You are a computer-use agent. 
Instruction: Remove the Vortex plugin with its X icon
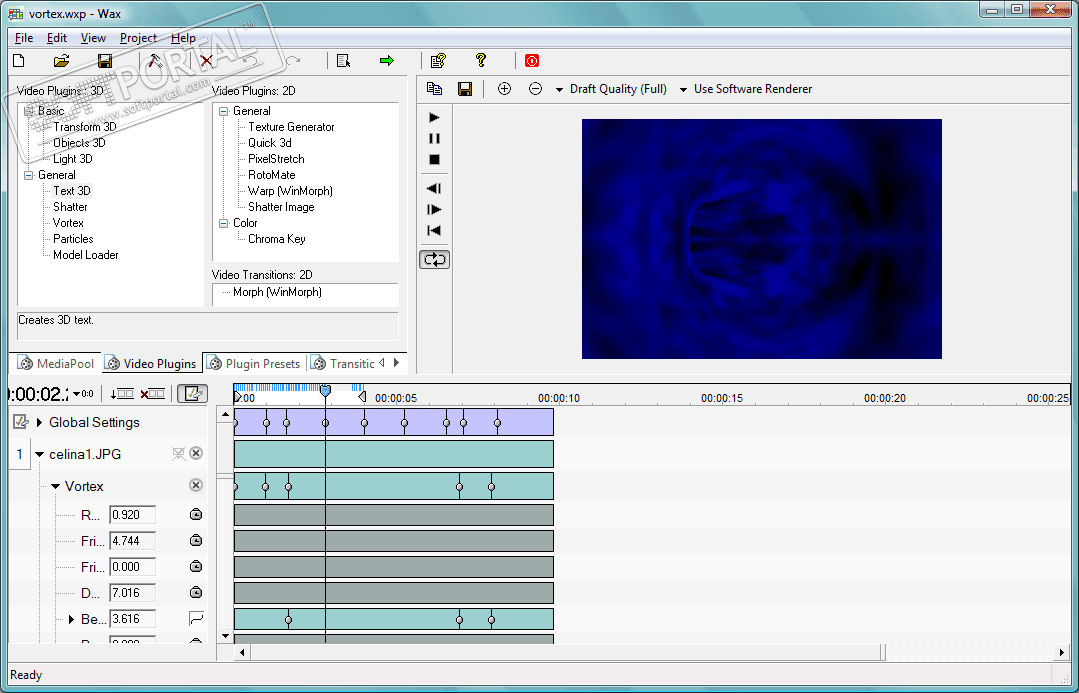[196, 486]
